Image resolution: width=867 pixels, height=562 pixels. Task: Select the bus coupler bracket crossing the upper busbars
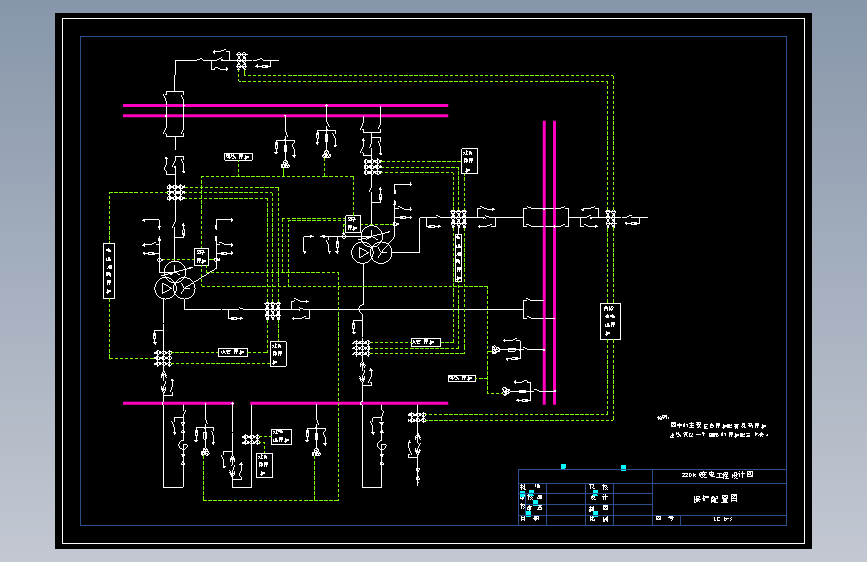pos(174,114)
